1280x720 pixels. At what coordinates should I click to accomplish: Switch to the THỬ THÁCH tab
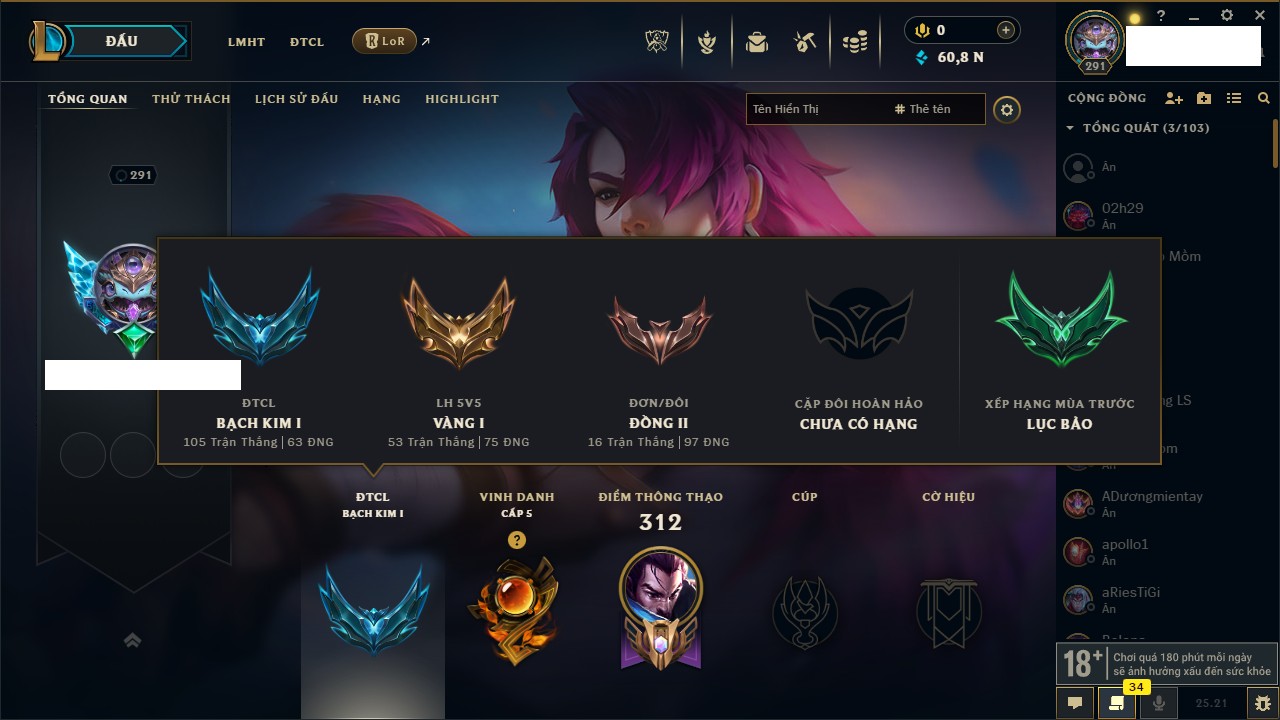click(x=191, y=99)
